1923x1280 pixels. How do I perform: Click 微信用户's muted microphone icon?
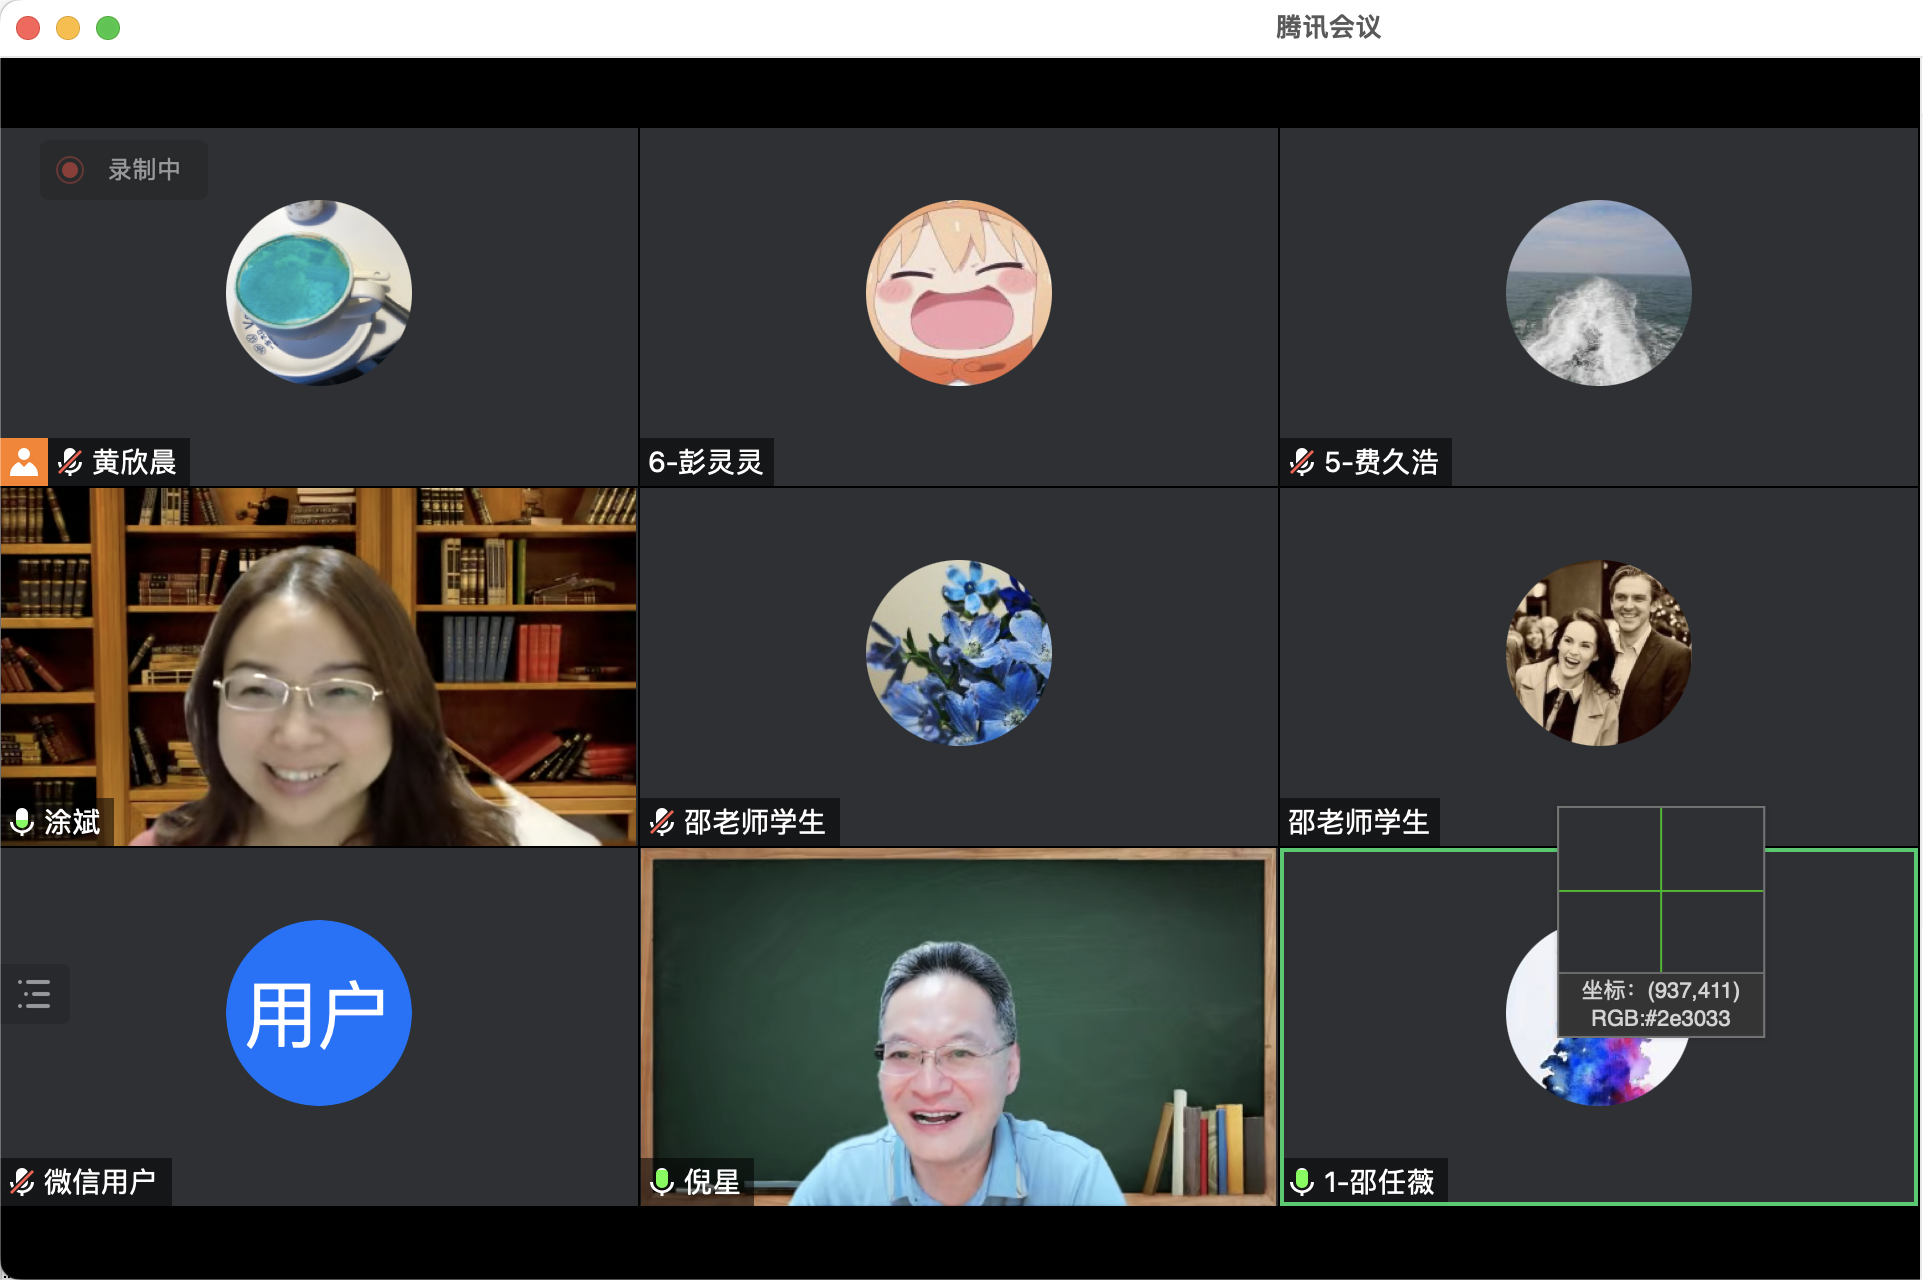click(22, 1182)
